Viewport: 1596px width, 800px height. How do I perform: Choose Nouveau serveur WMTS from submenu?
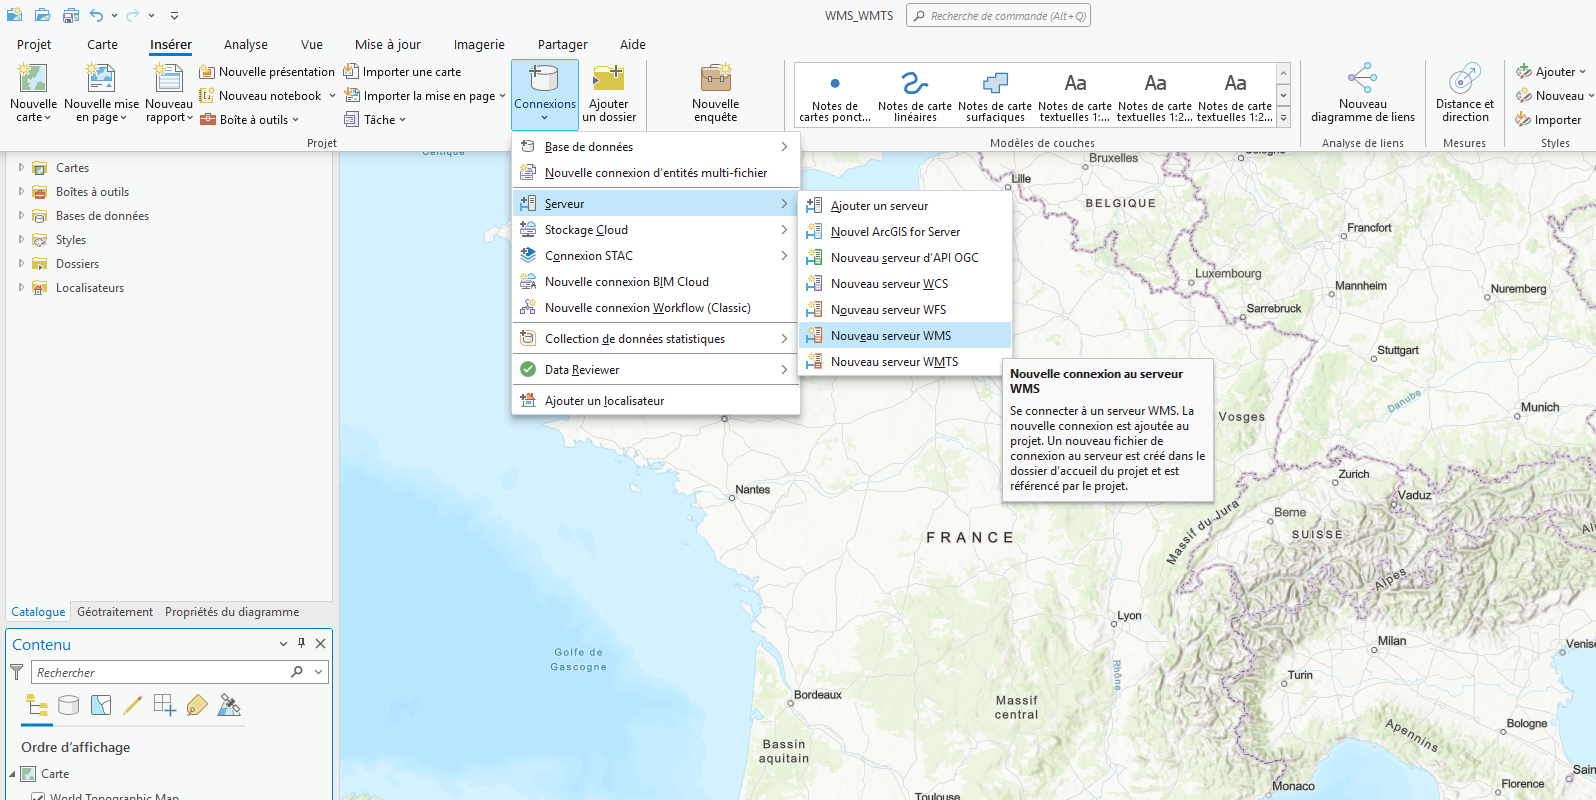click(x=894, y=362)
